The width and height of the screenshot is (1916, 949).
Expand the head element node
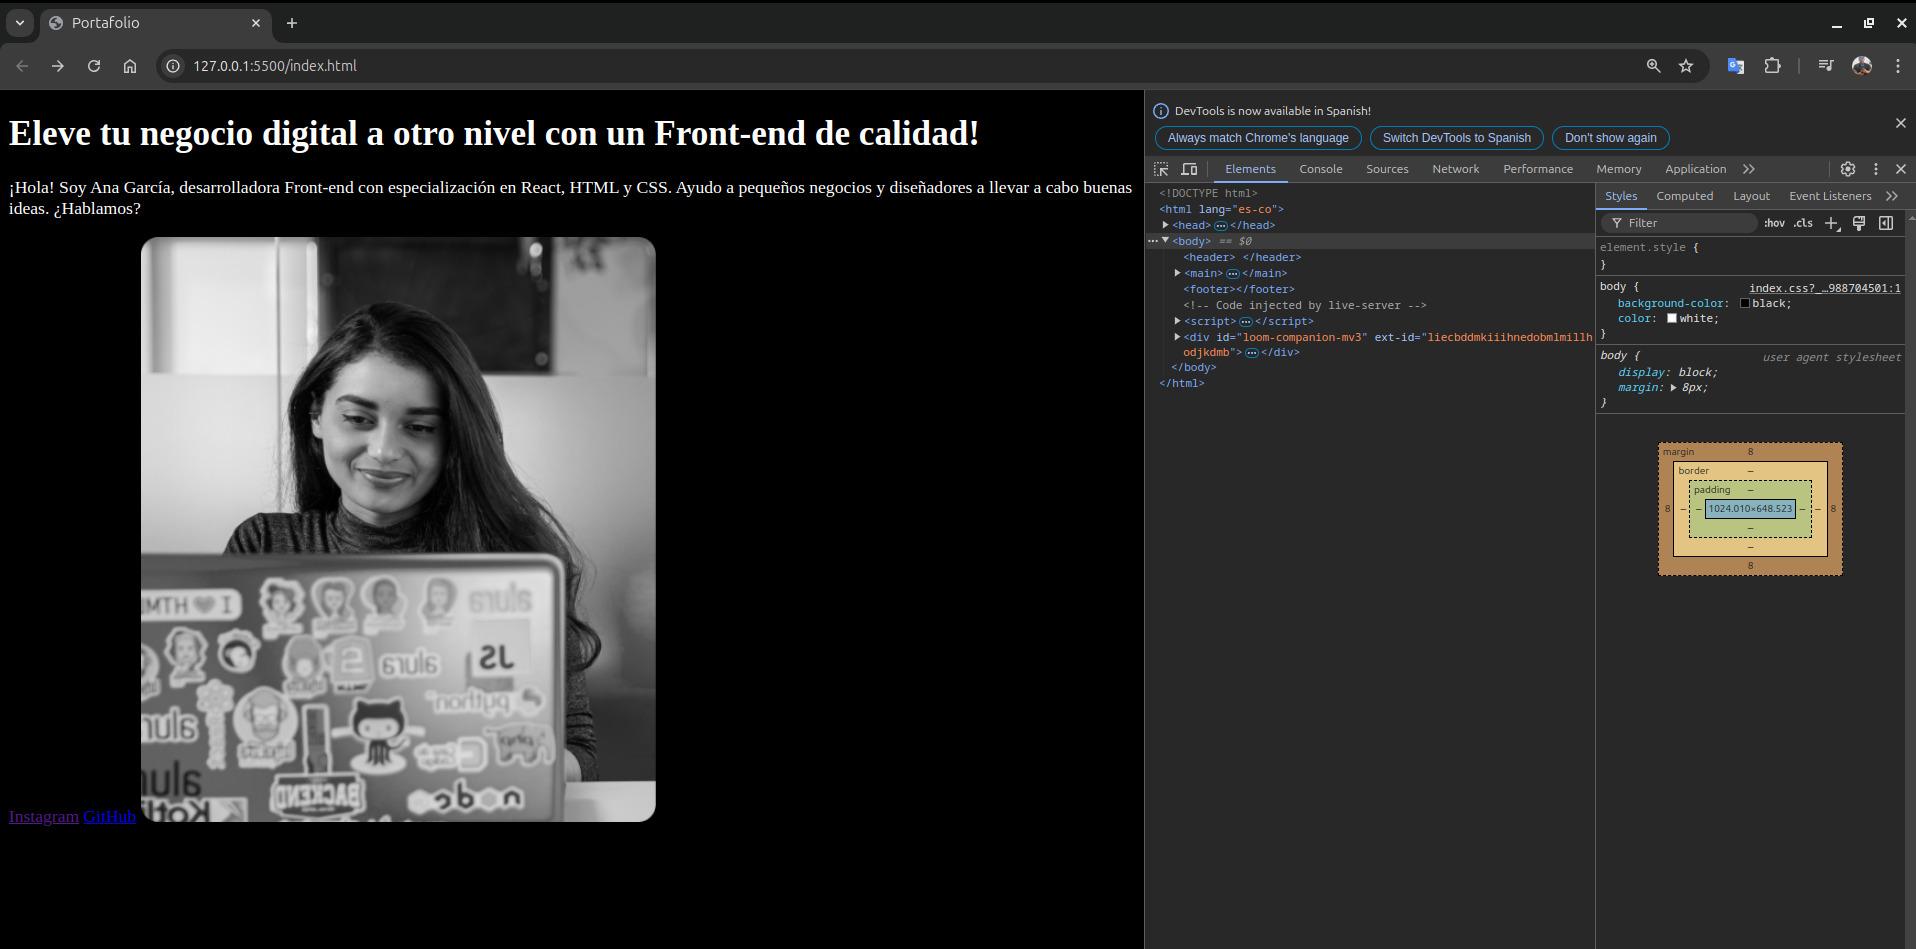[1166, 225]
